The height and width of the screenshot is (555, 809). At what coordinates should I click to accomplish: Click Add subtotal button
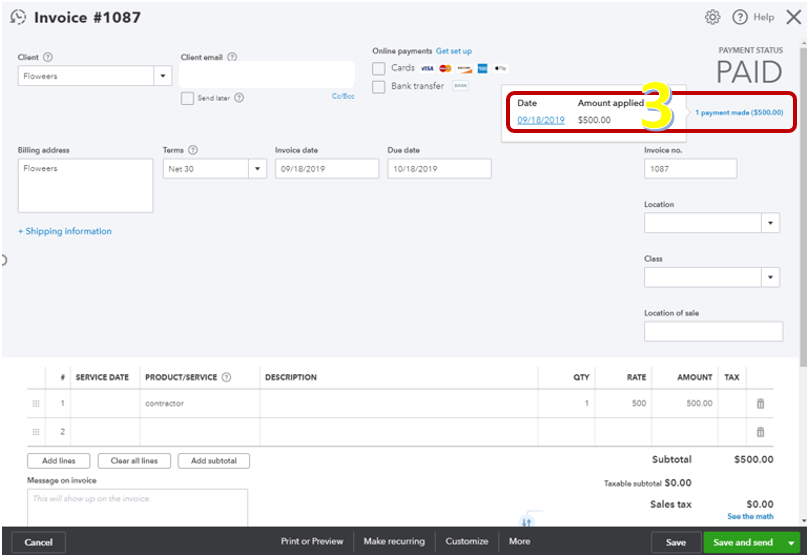click(214, 461)
